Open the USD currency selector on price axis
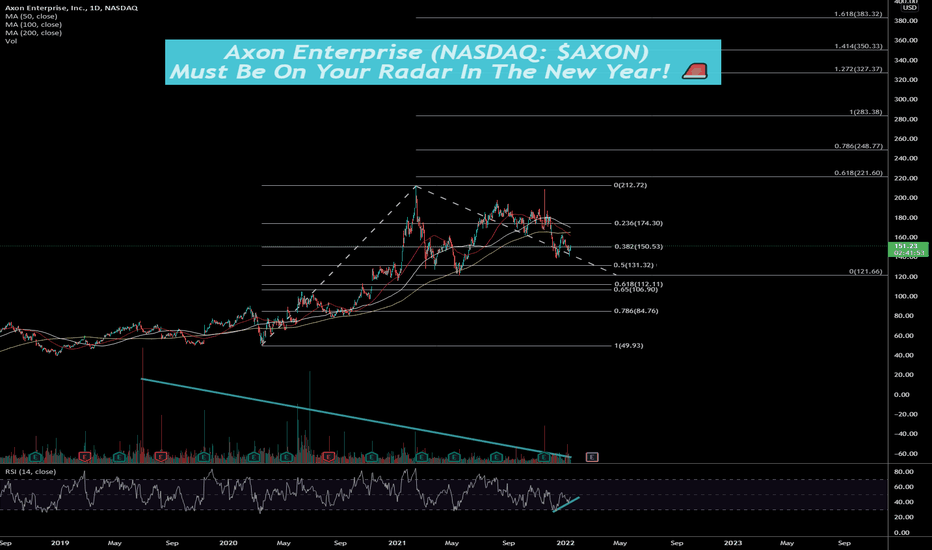This screenshot has width=932, height=550. (x=909, y=8)
